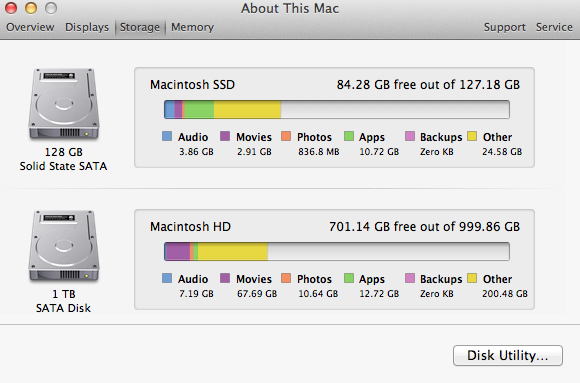The height and width of the screenshot is (383, 580).
Task: Click the yellow window minimize button
Action: pos(31,8)
